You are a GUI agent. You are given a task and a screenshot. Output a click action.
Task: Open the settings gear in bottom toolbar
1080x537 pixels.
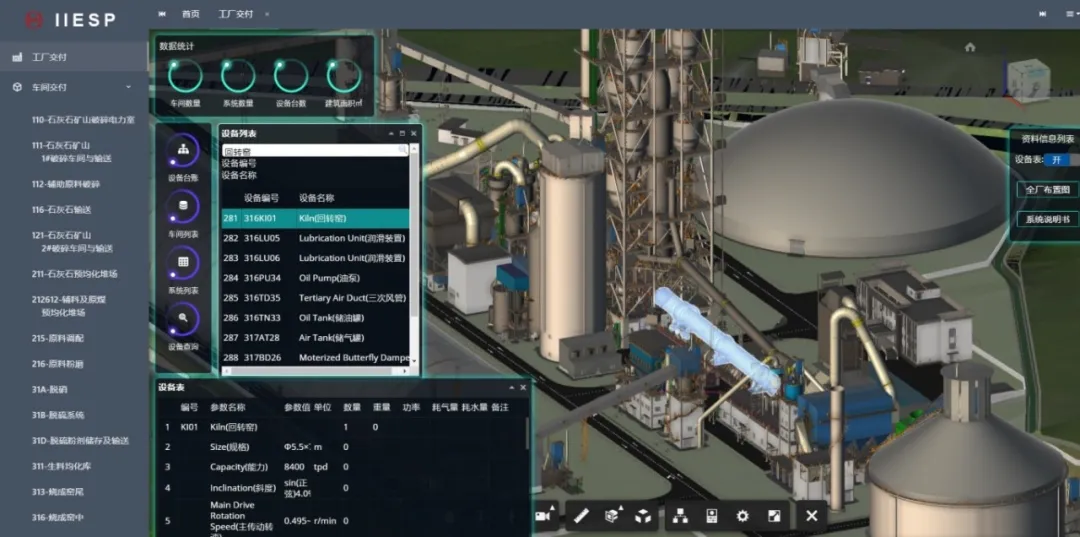(x=742, y=516)
